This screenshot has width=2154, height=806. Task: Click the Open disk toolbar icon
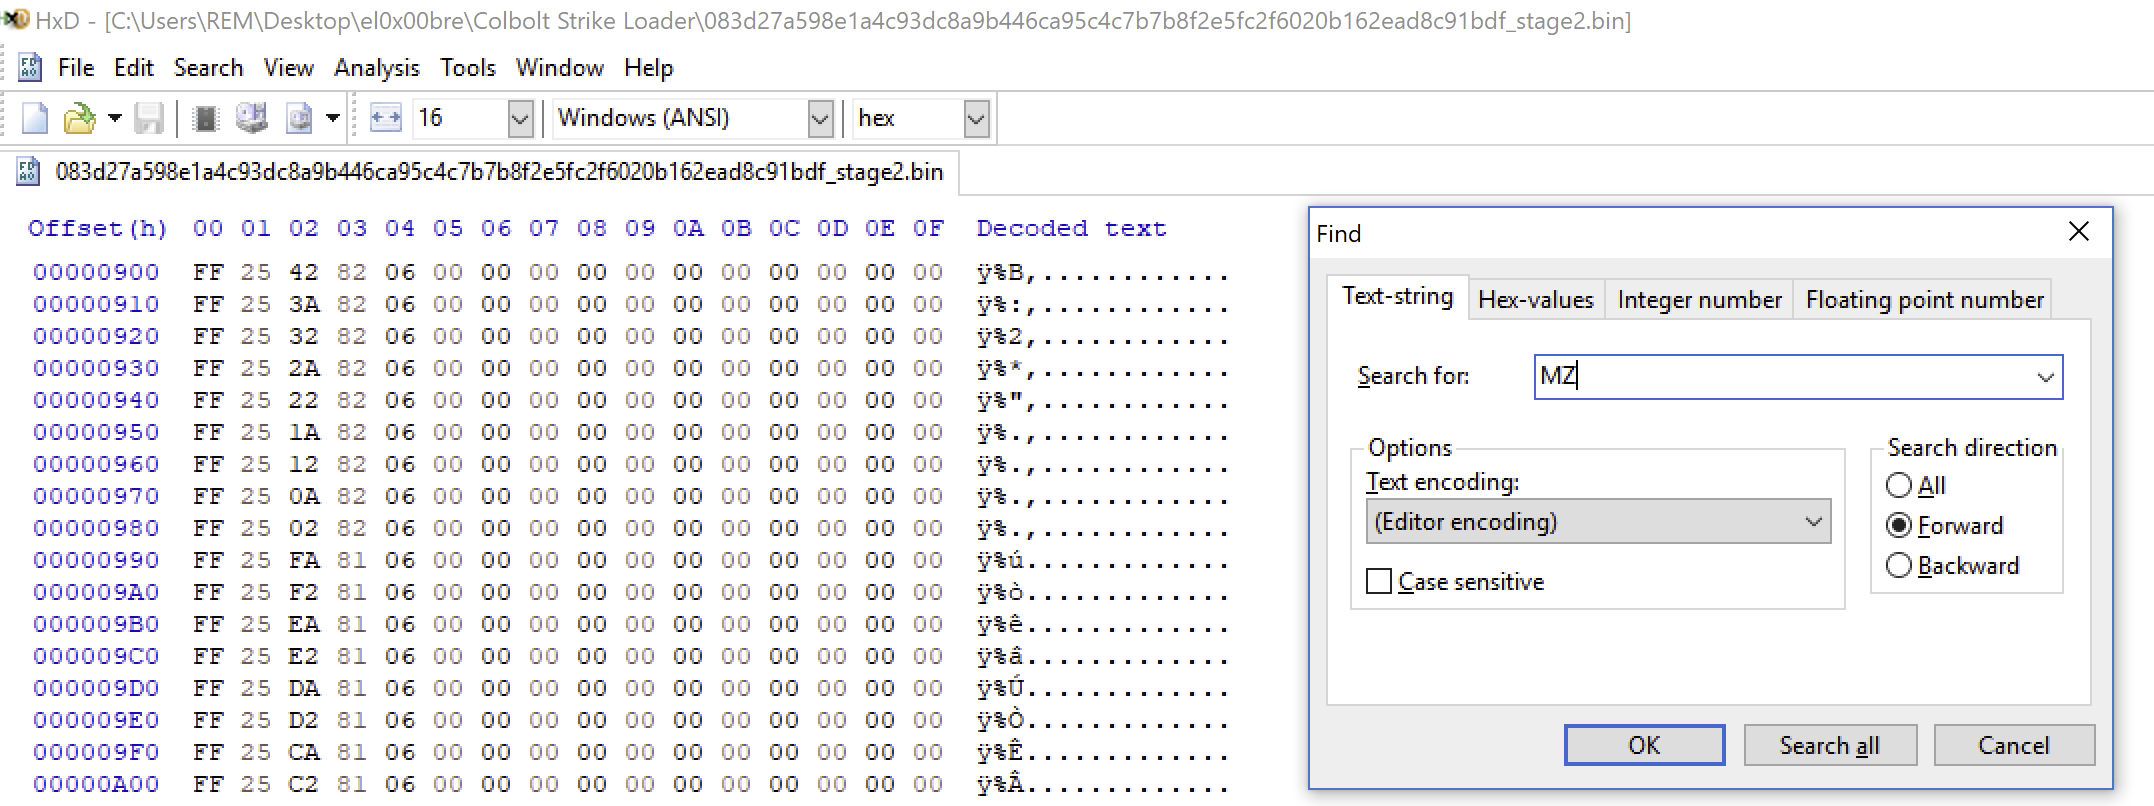[x=251, y=118]
